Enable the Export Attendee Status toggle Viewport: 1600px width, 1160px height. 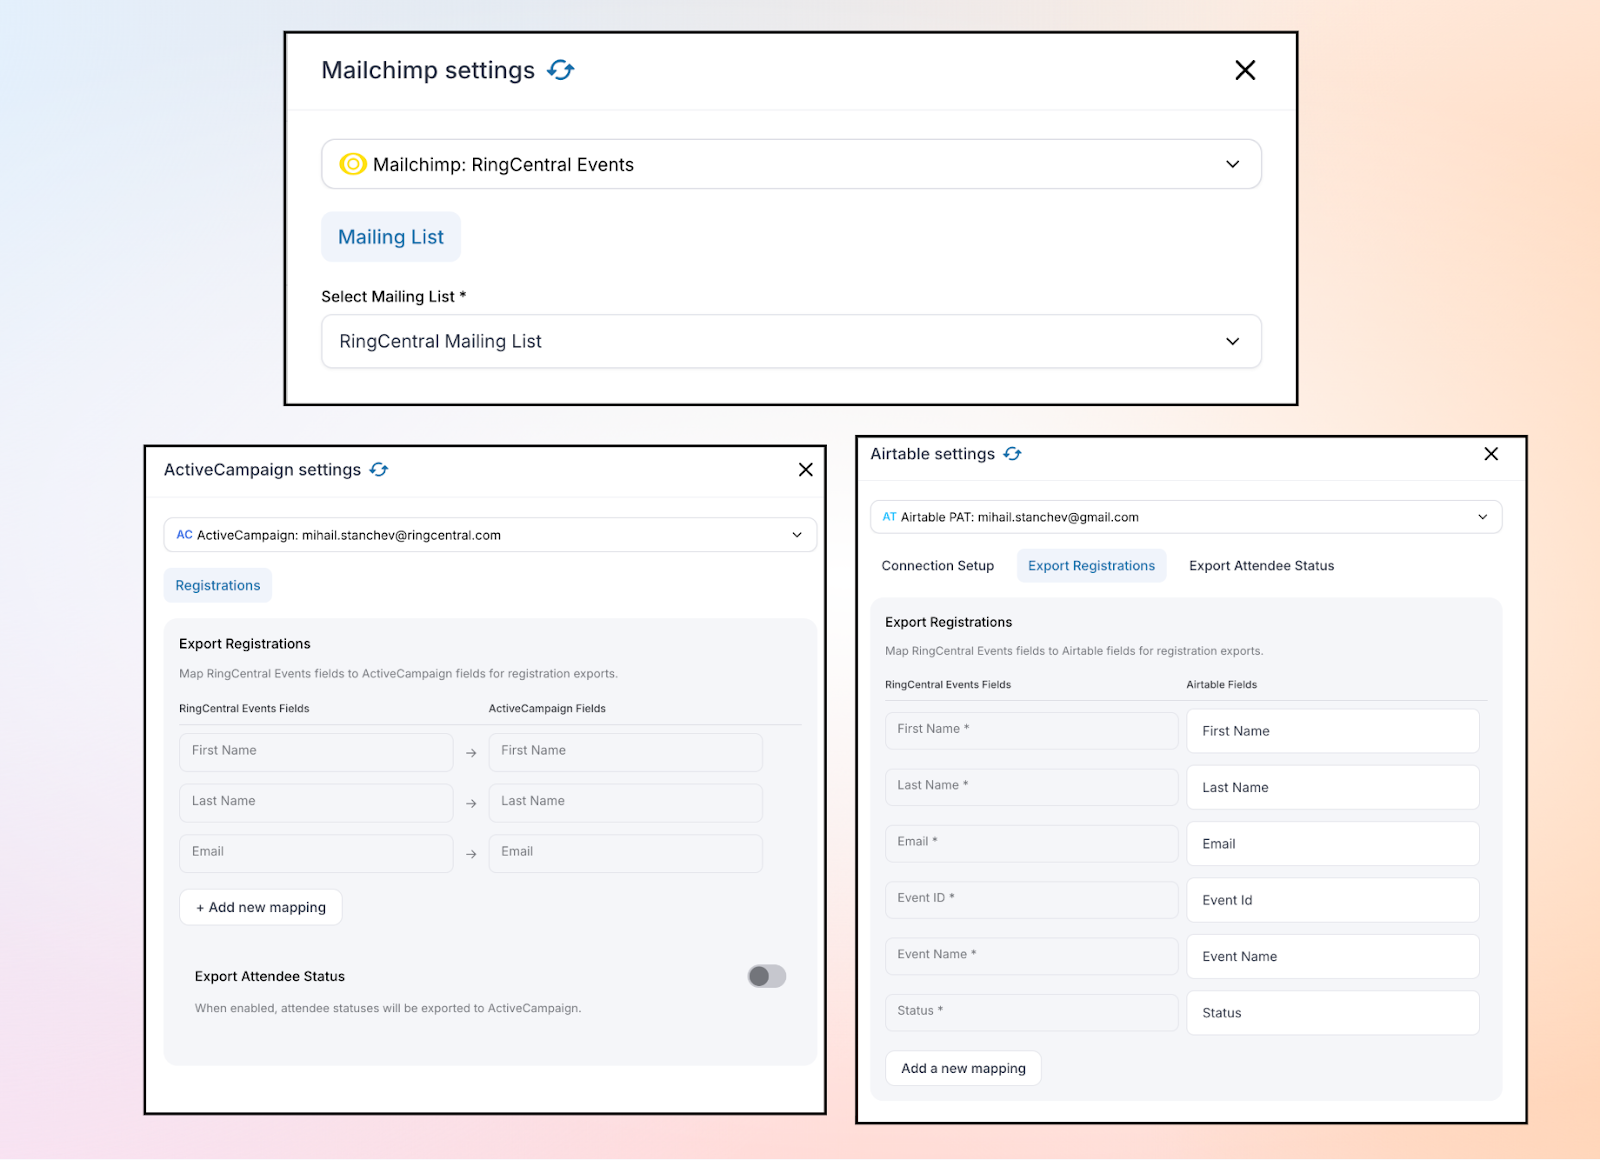pyautogui.click(x=767, y=976)
